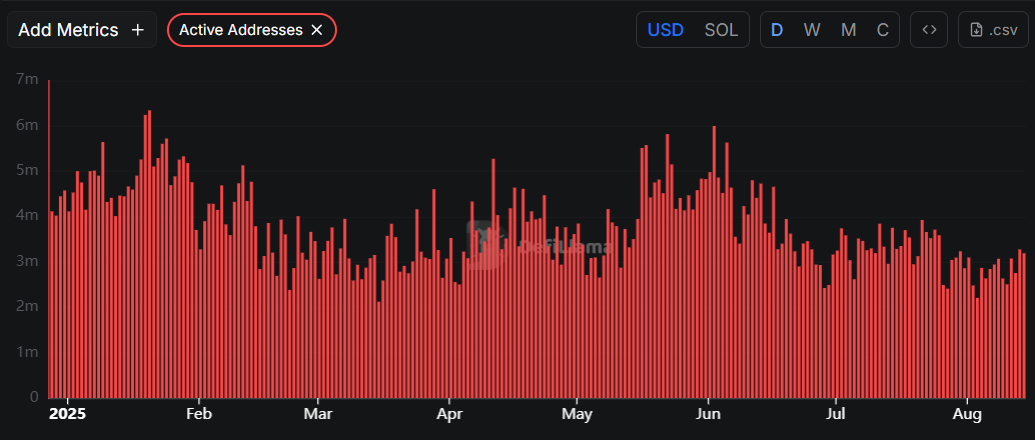Click the tallest bar at start of 2025
Viewport: 1035px width, 440px height.
tap(49, 240)
